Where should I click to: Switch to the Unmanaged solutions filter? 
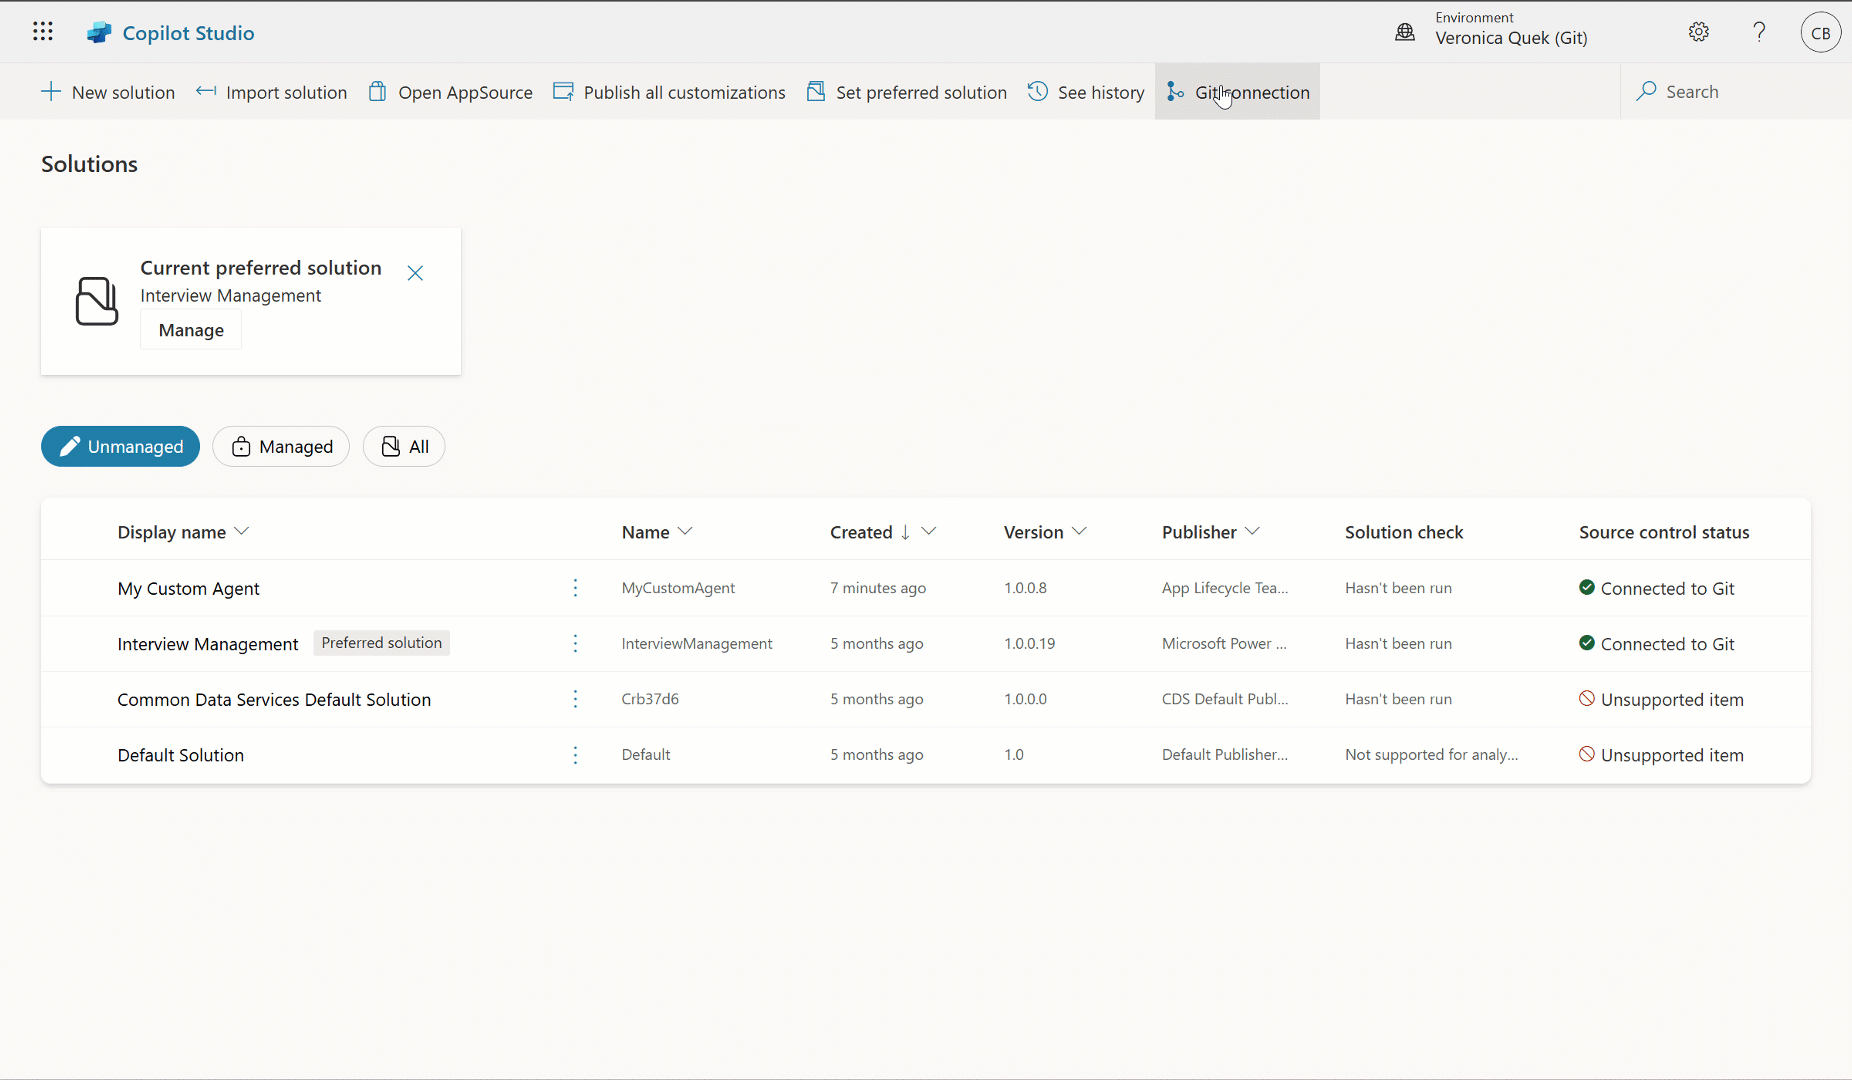point(120,446)
